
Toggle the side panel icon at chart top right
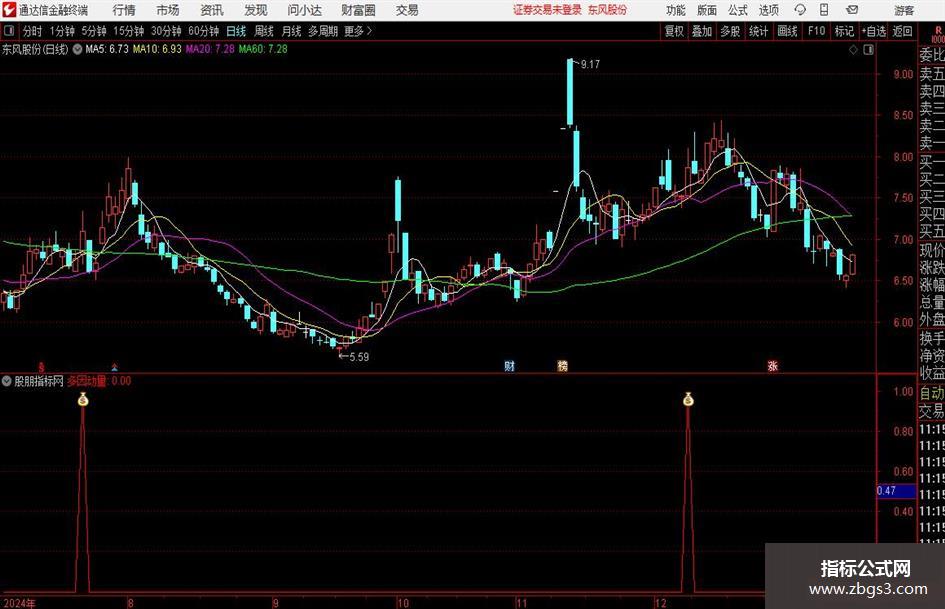click(x=868, y=50)
